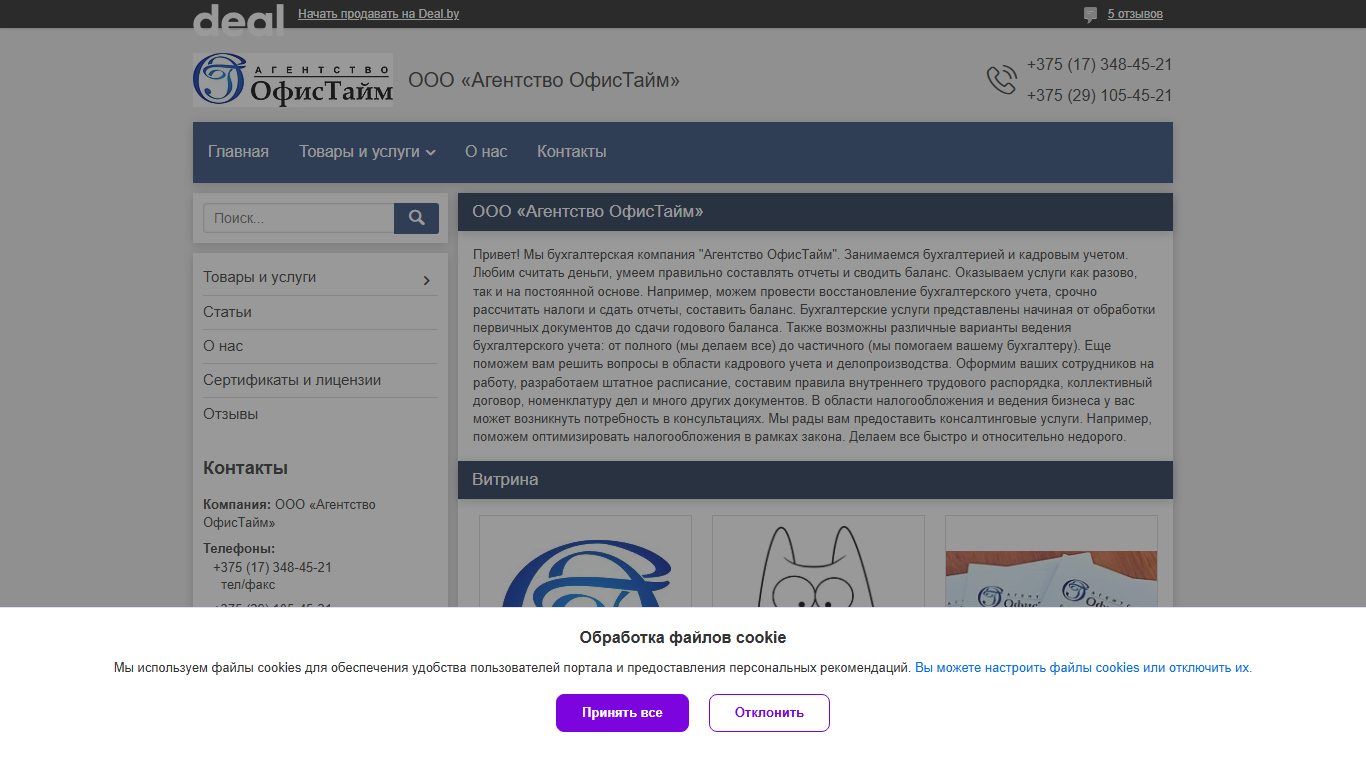
Task: Click header phone +375 (17) 348-45-21
Action: tap(1099, 65)
